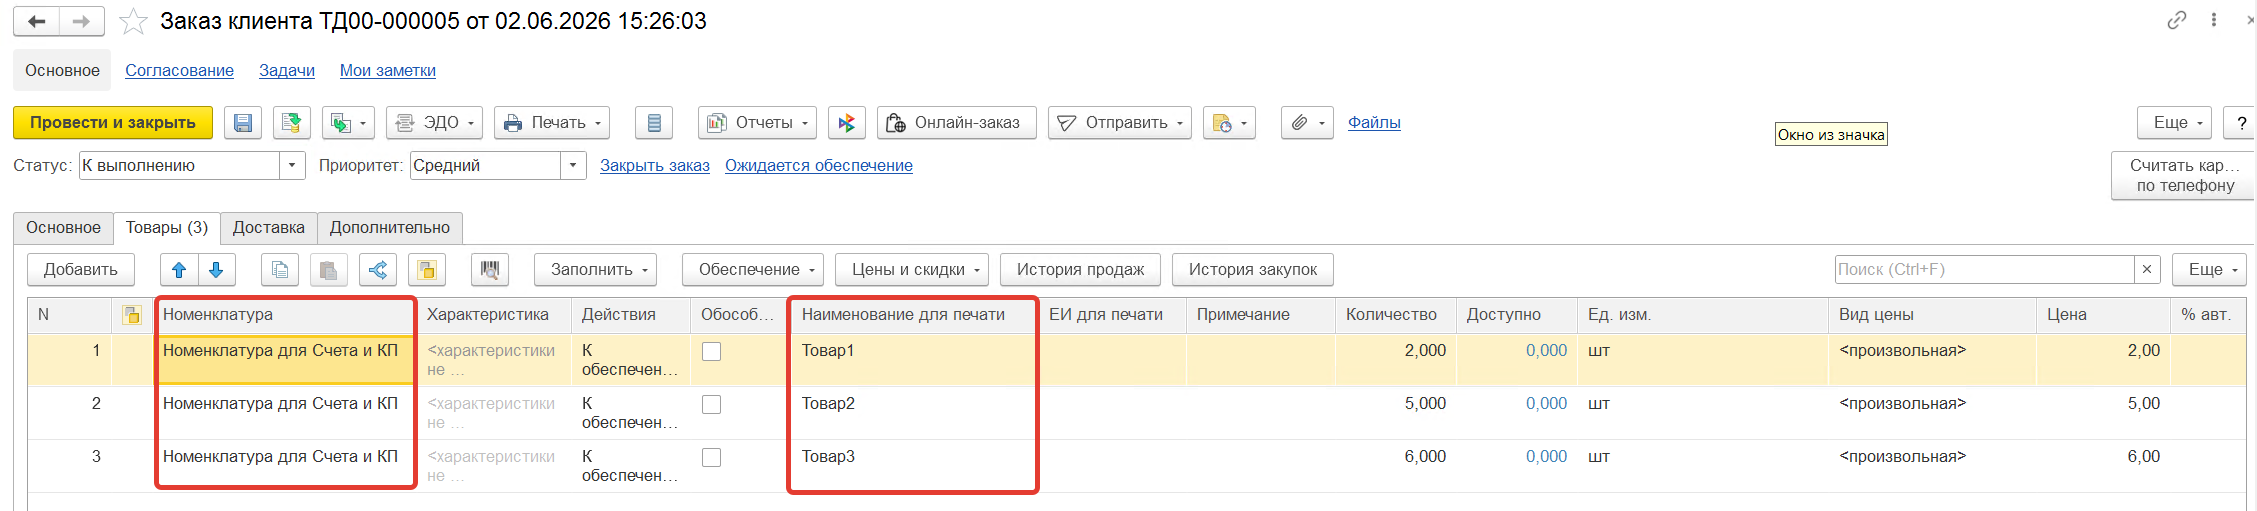Click the Приоритет field Средний
Image resolution: width=2257 pixels, height=511 pixels.
click(x=486, y=166)
